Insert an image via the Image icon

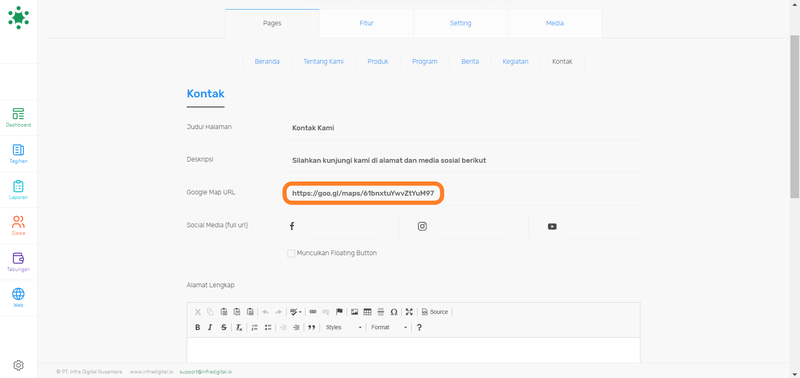(355, 312)
